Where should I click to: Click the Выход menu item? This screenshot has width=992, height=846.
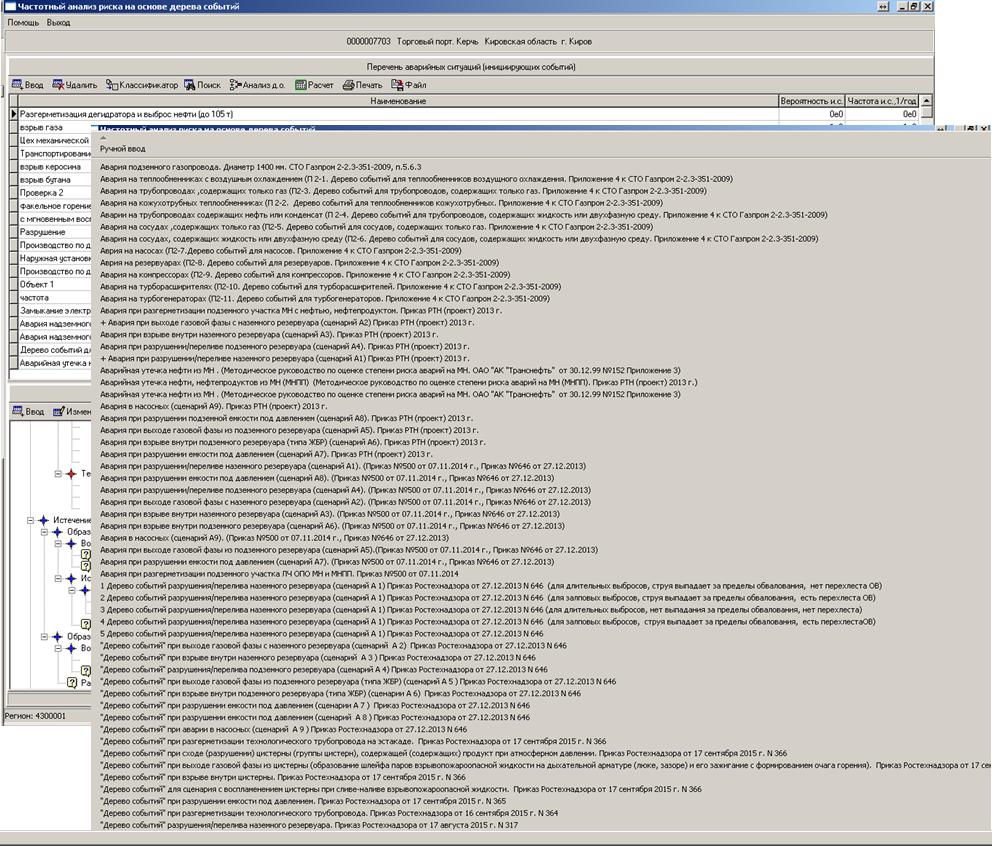[58, 22]
